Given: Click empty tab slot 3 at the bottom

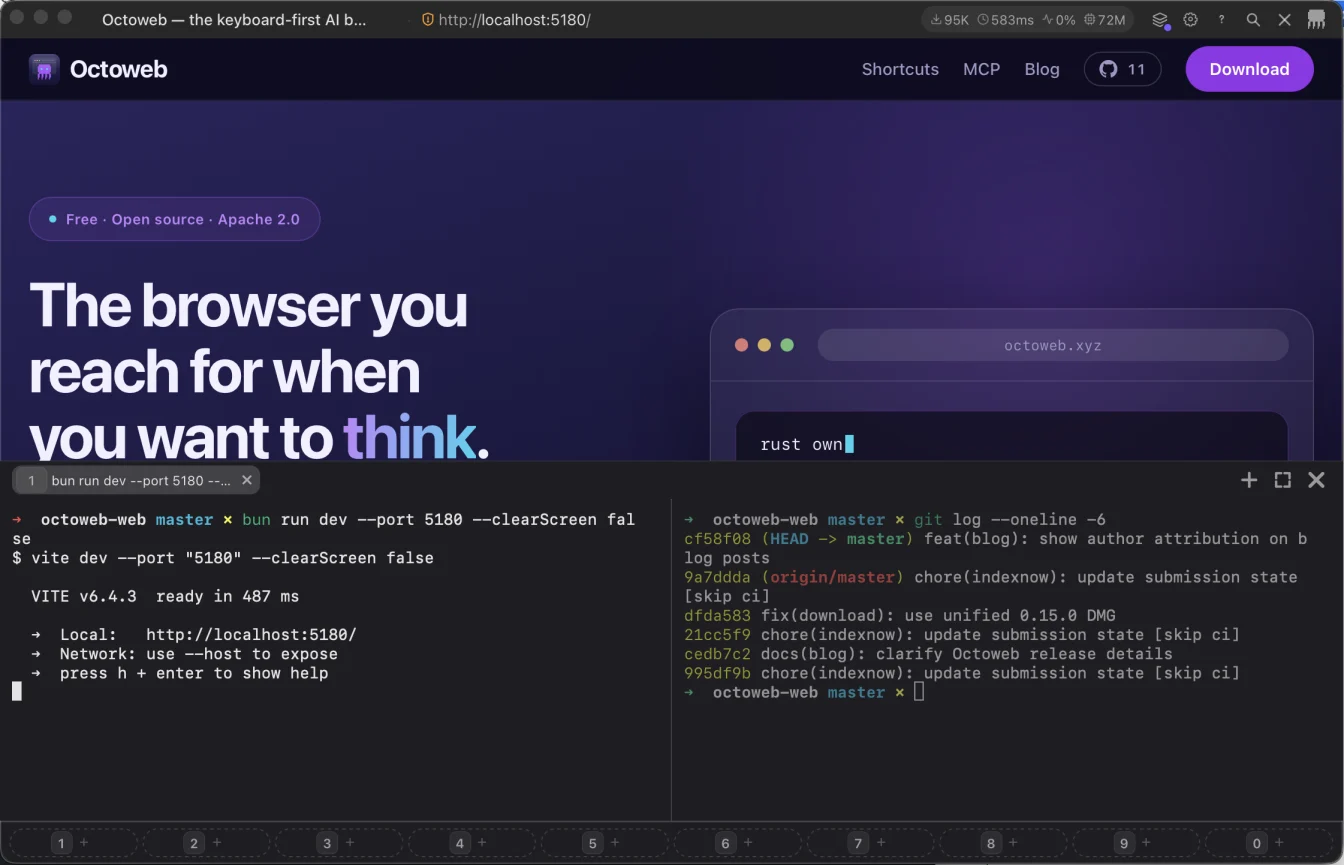Looking at the screenshot, I should pyautogui.click(x=339, y=843).
